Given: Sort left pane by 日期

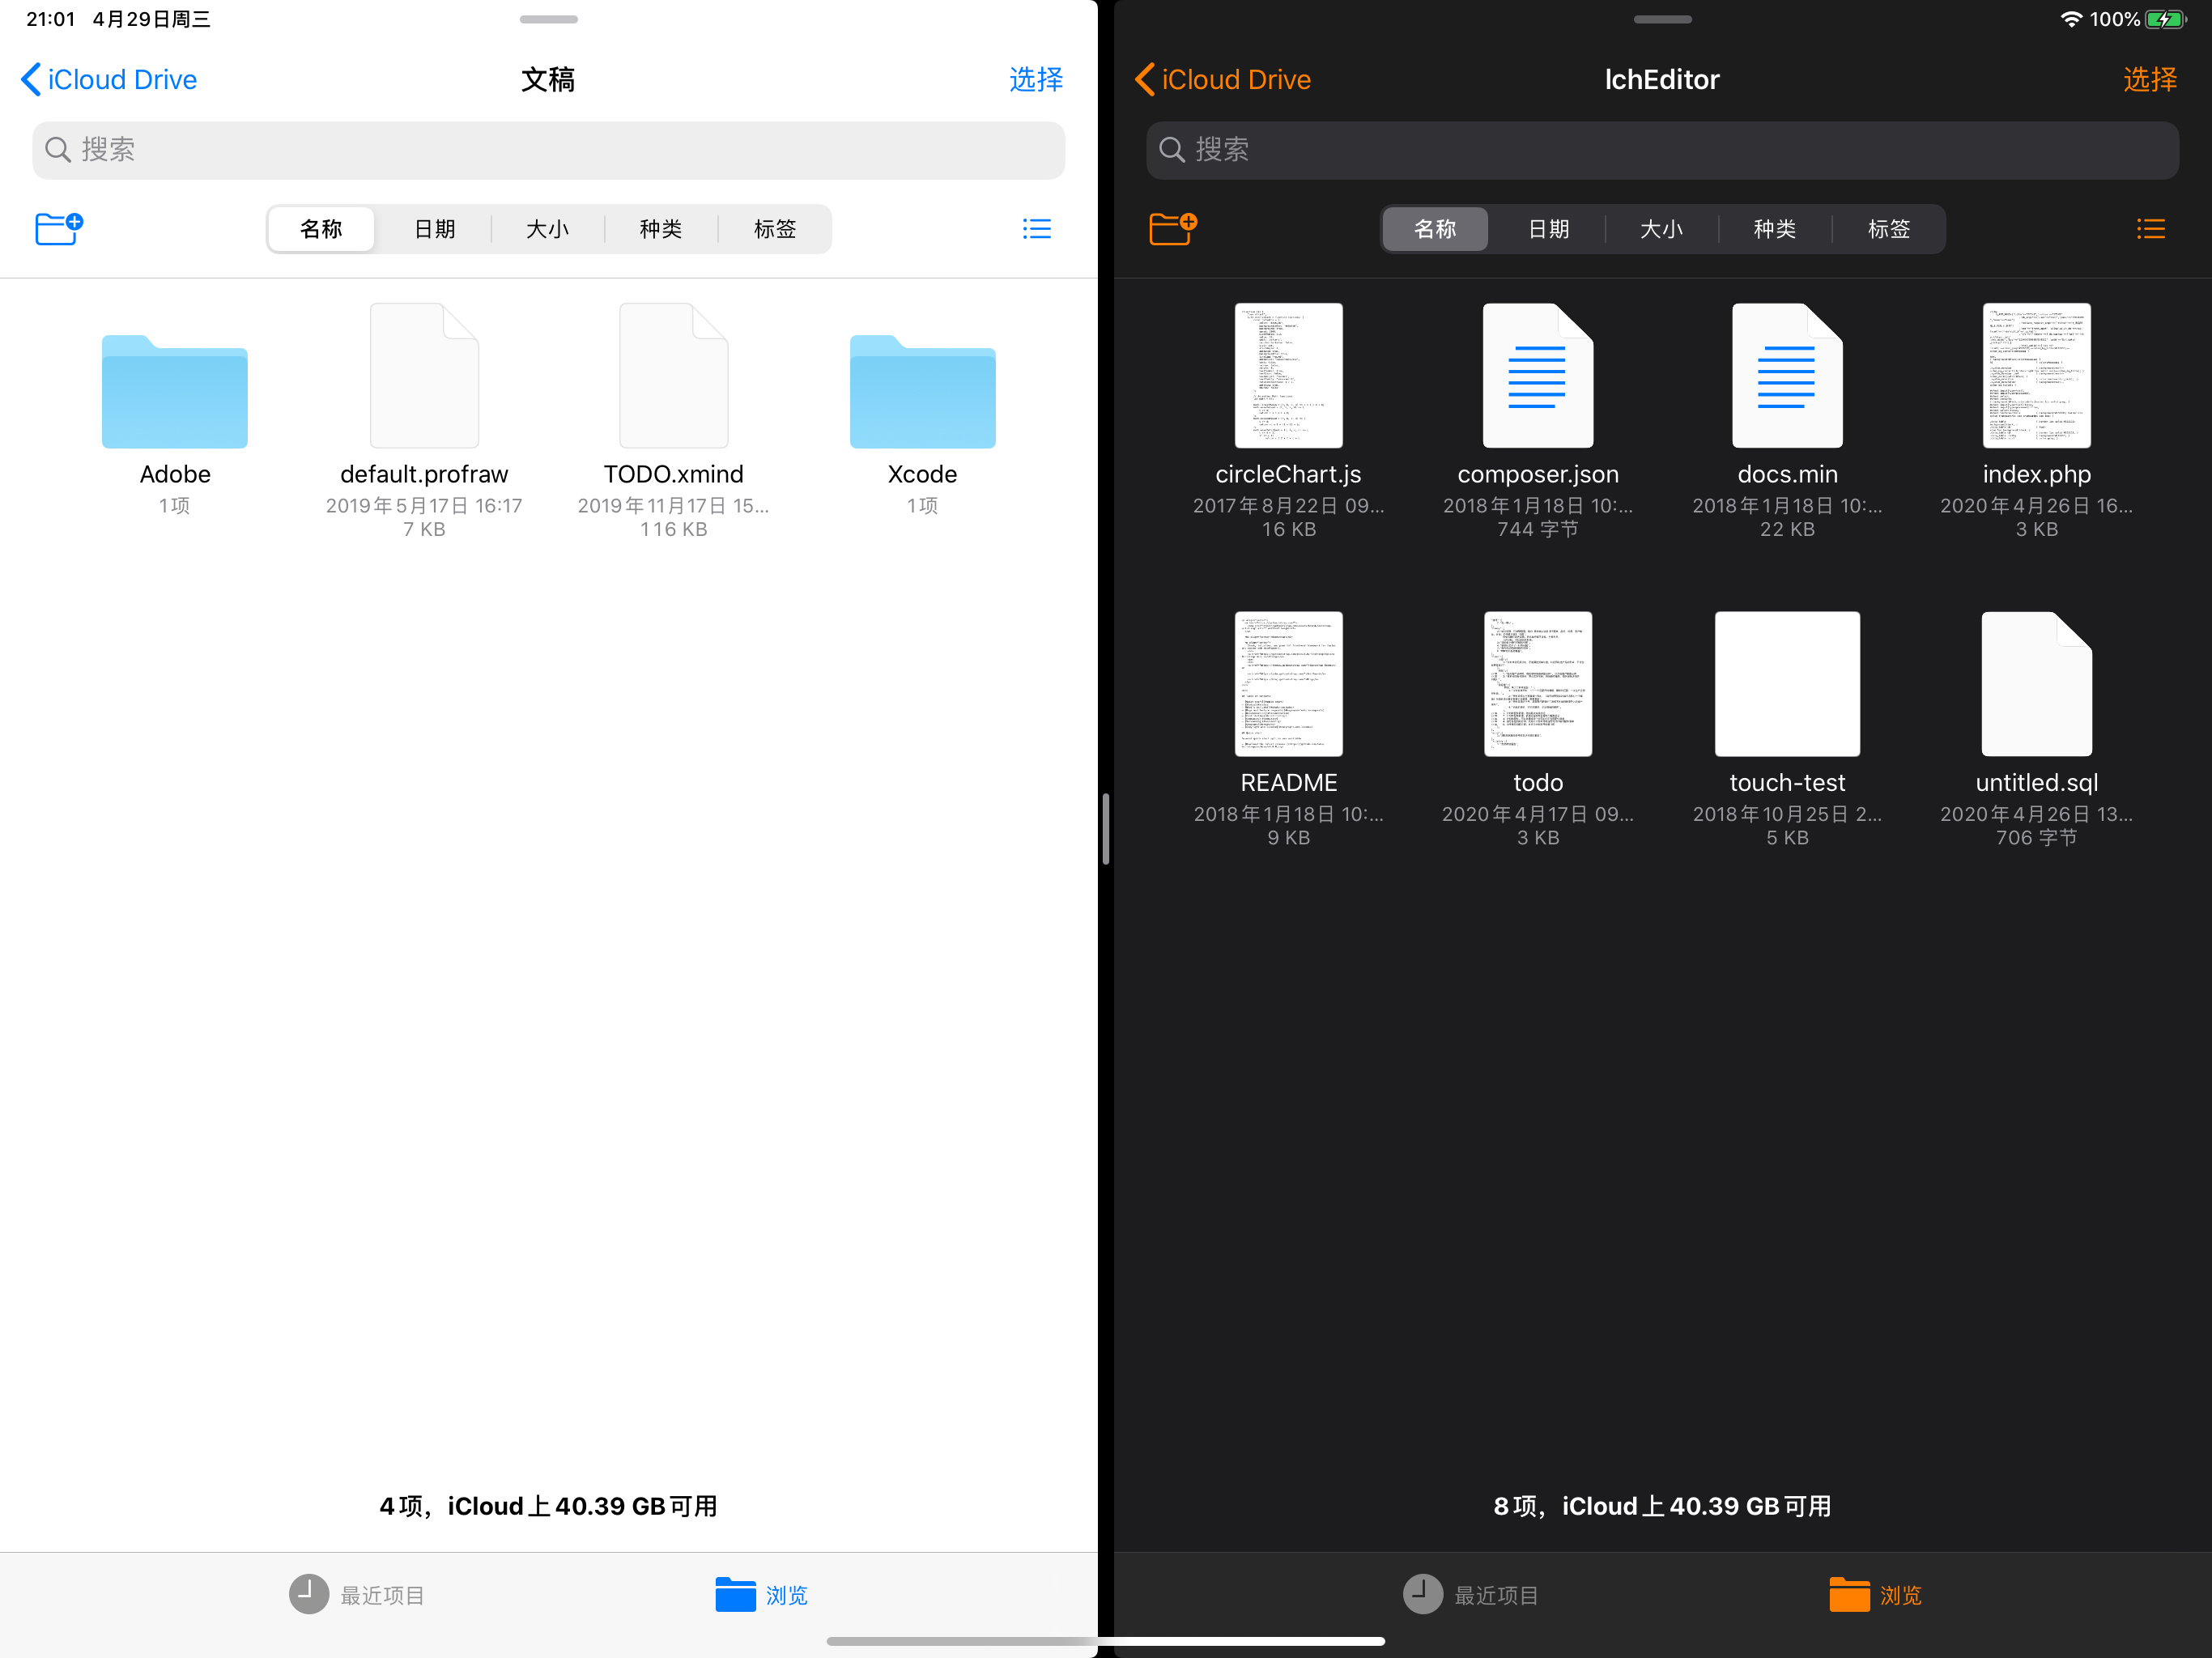Looking at the screenshot, I should pos(434,229).
